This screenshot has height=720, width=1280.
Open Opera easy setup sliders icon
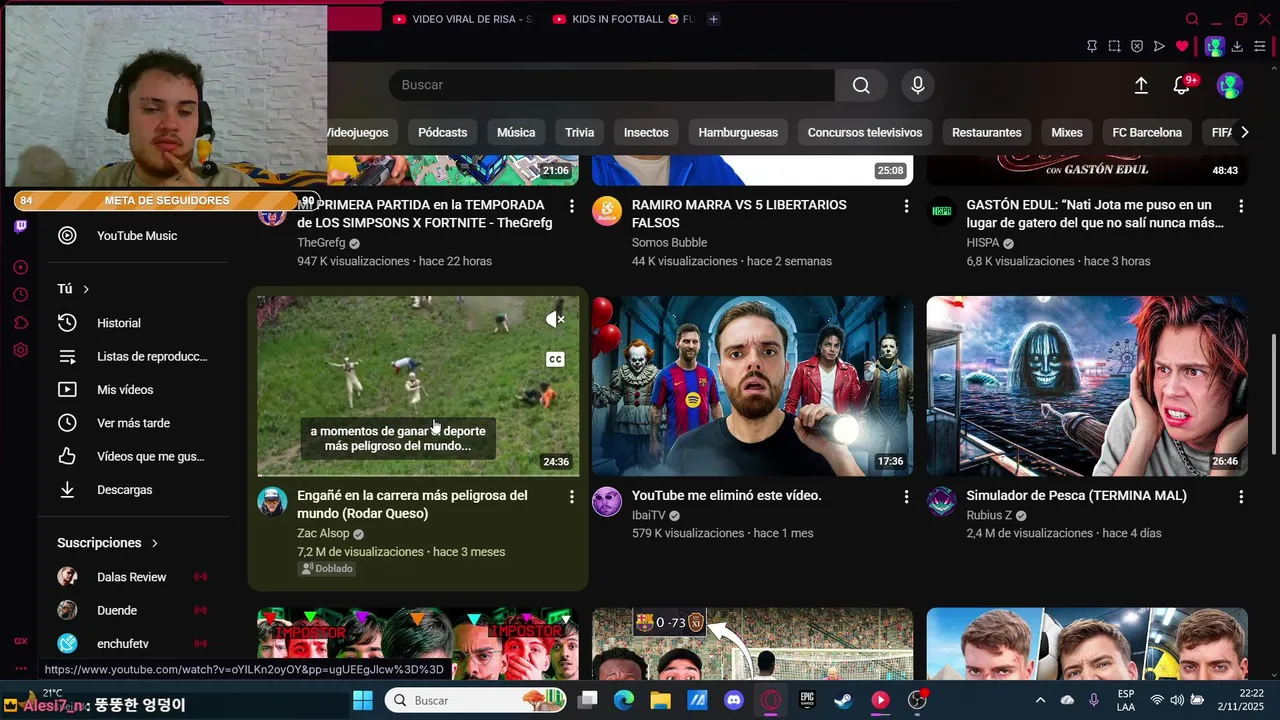pos(1260,46)
